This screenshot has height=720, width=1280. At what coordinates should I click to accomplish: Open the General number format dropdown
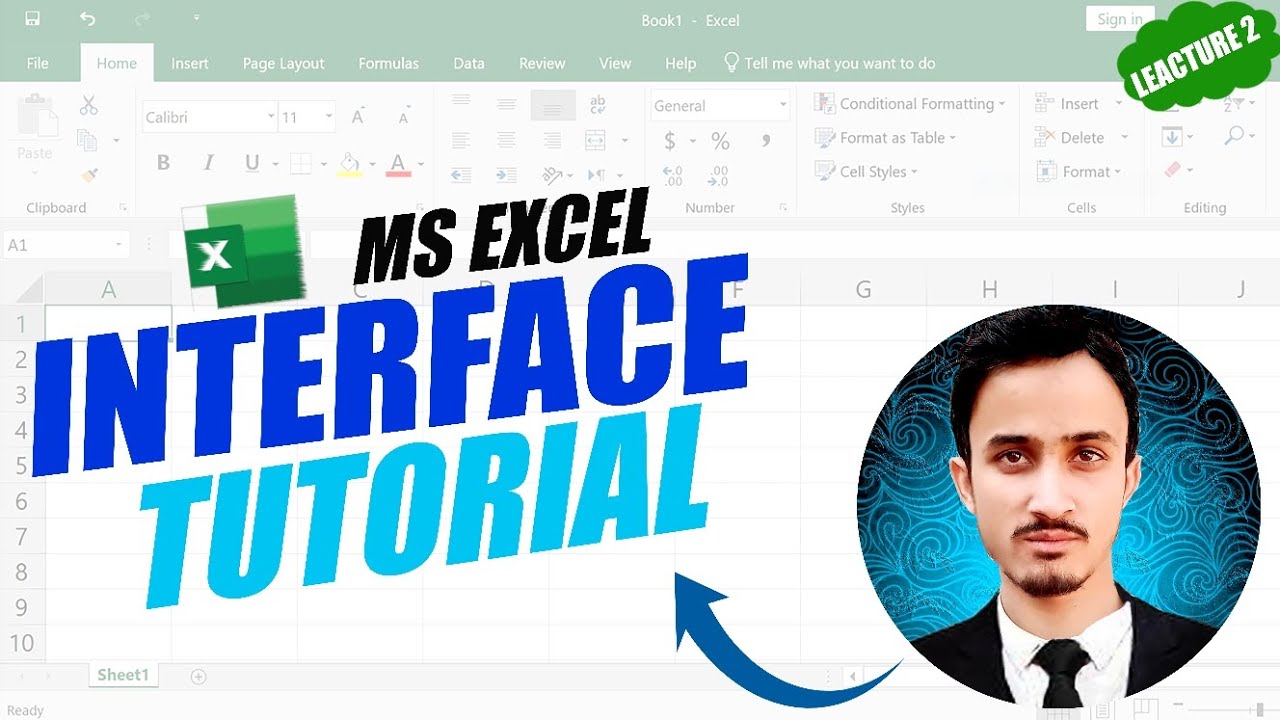click(x=783, y=105)
